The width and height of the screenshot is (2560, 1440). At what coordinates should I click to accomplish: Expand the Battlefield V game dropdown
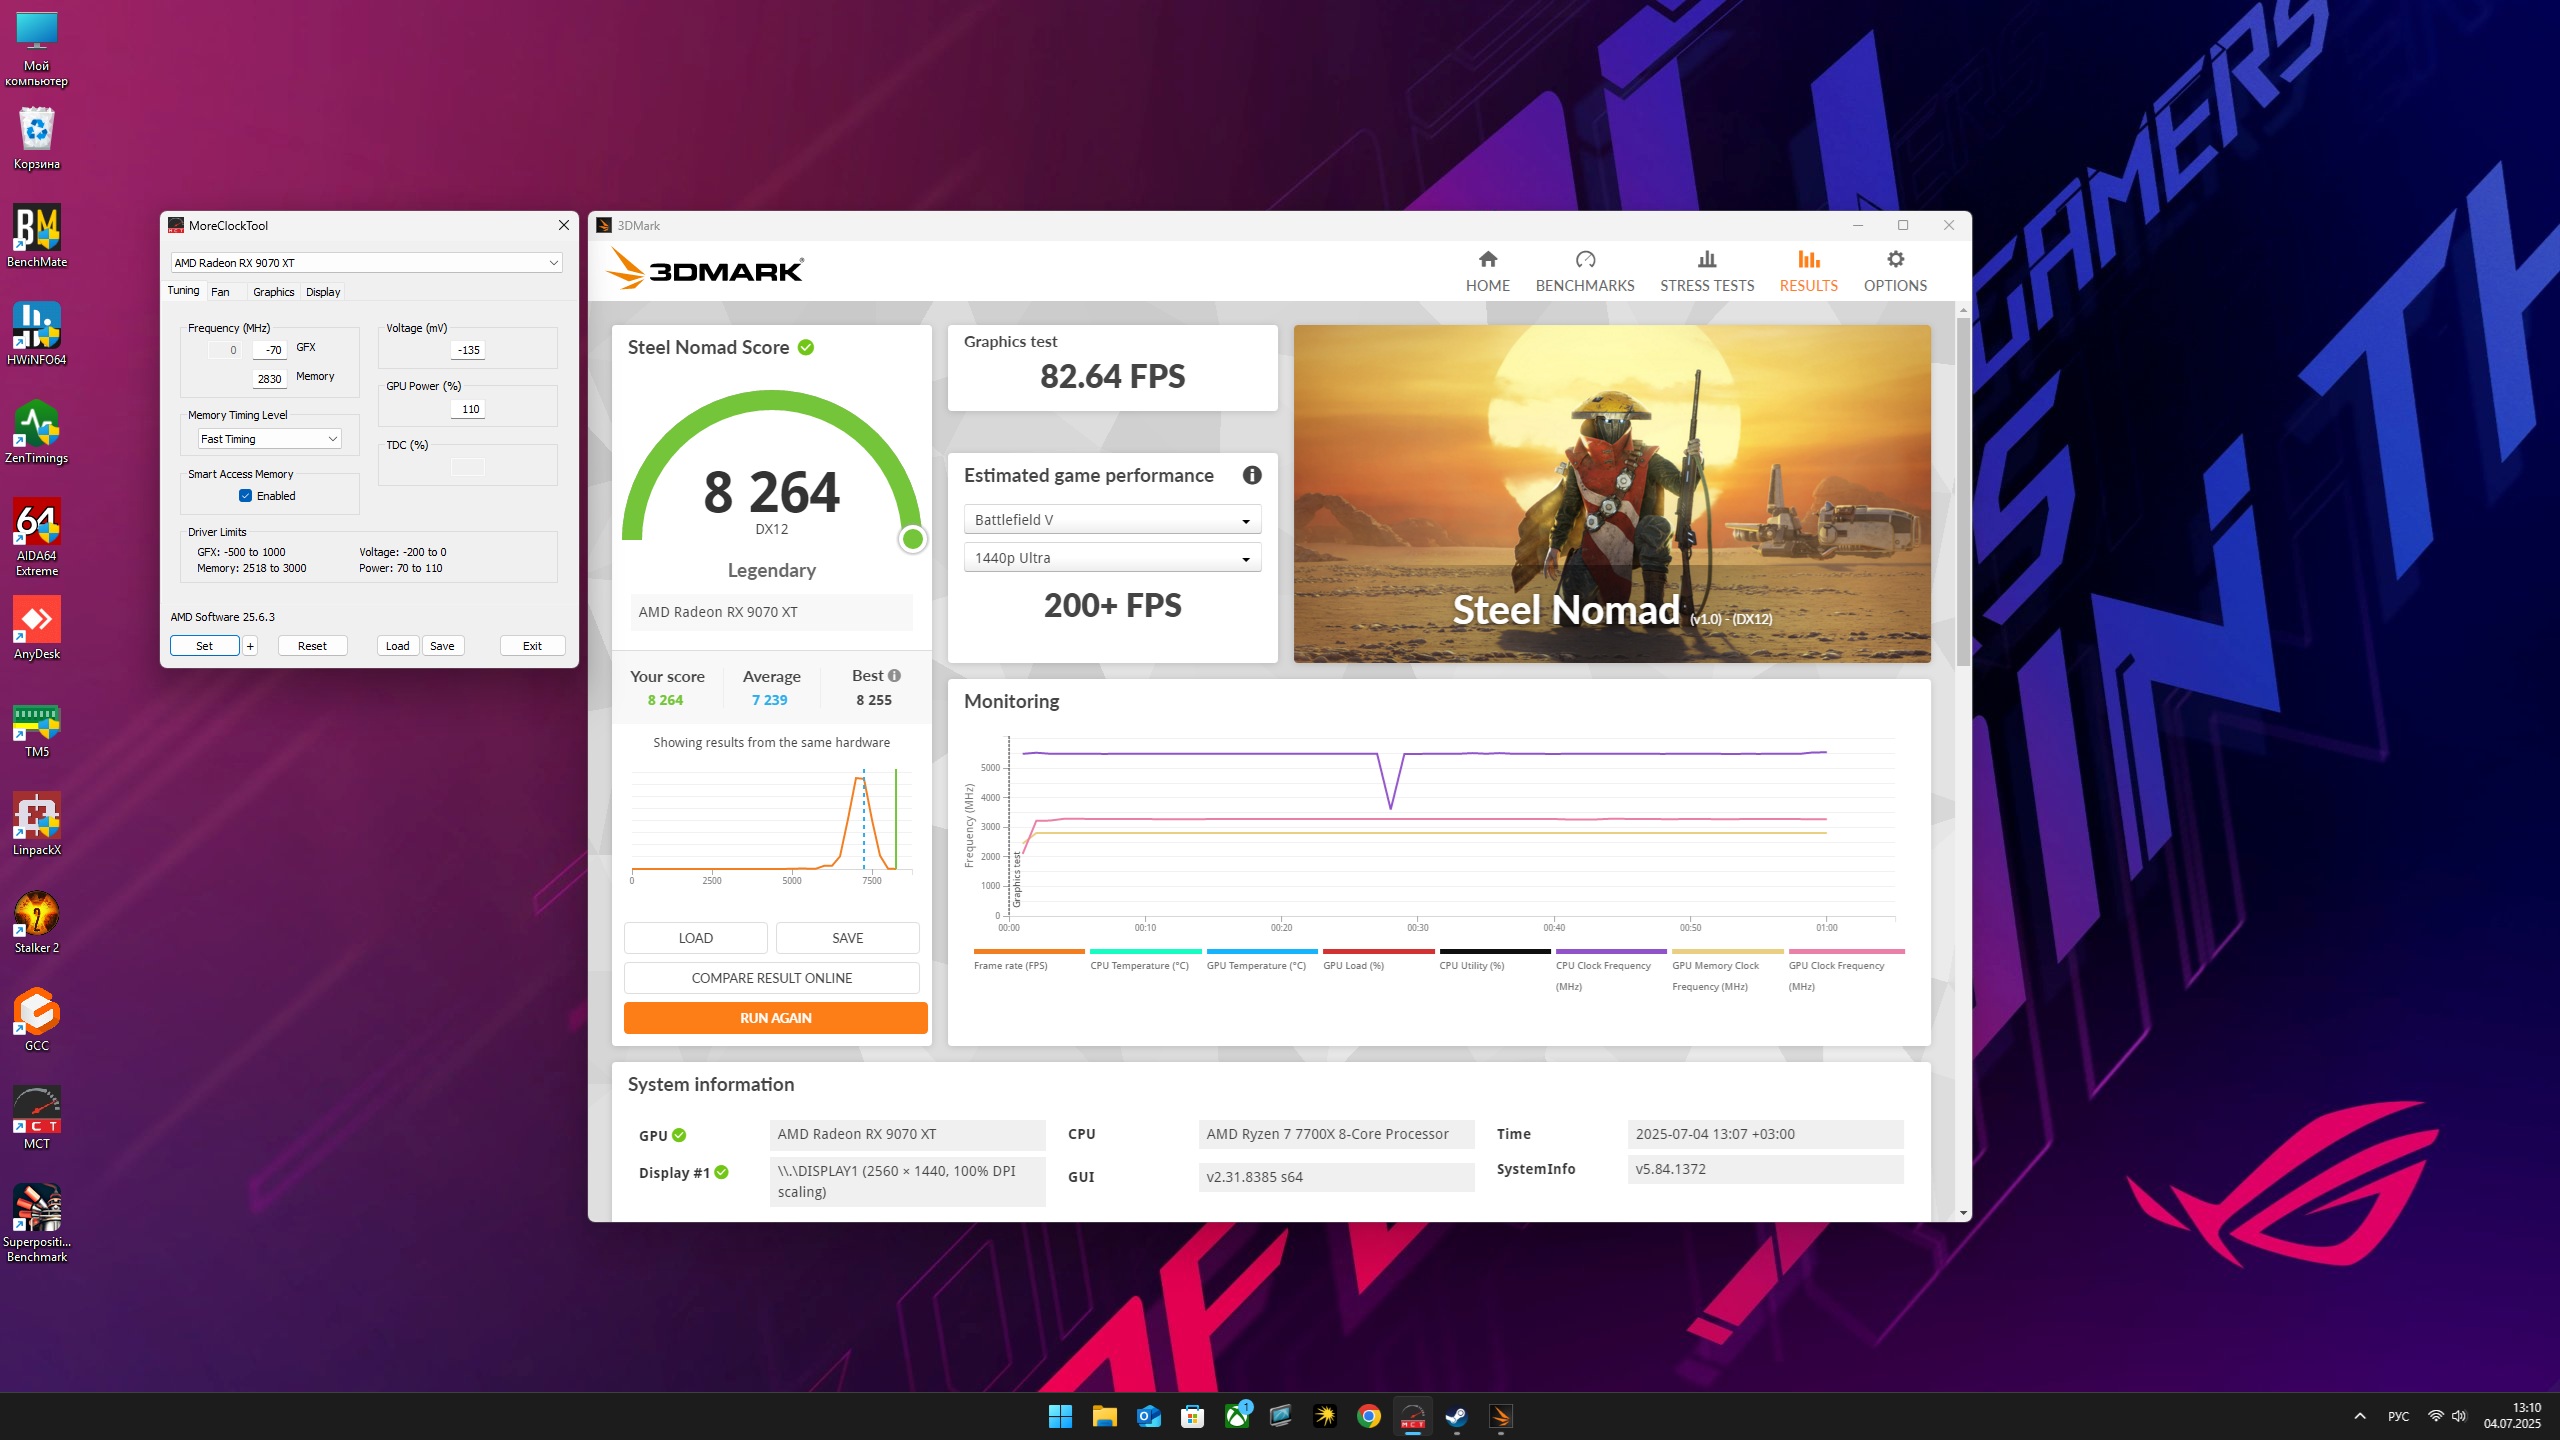1112,520
